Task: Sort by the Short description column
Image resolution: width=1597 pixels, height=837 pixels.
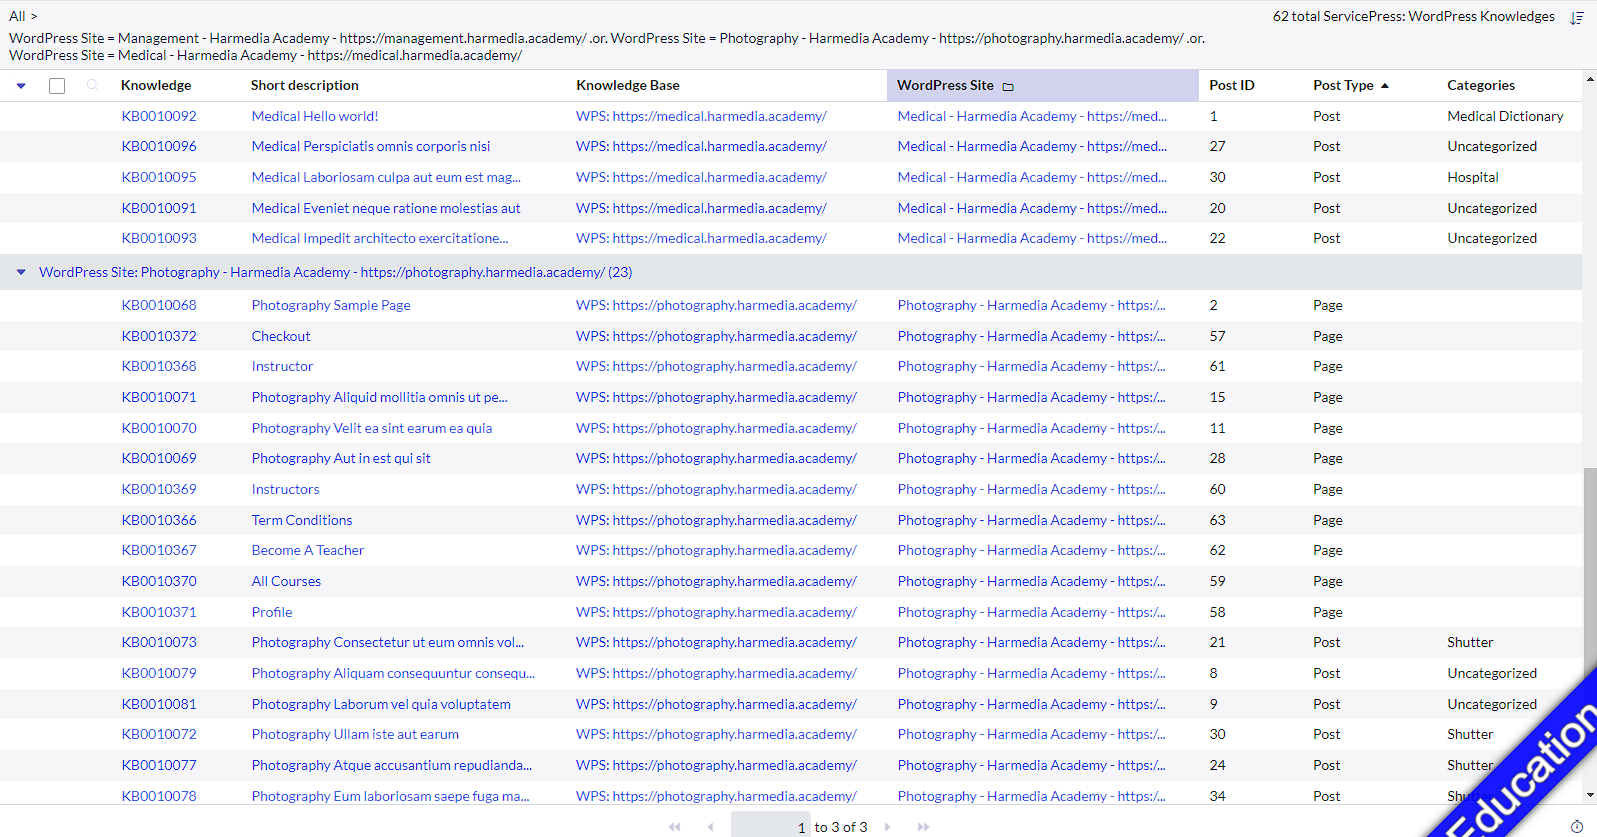Action: click(x=304, y=86)
